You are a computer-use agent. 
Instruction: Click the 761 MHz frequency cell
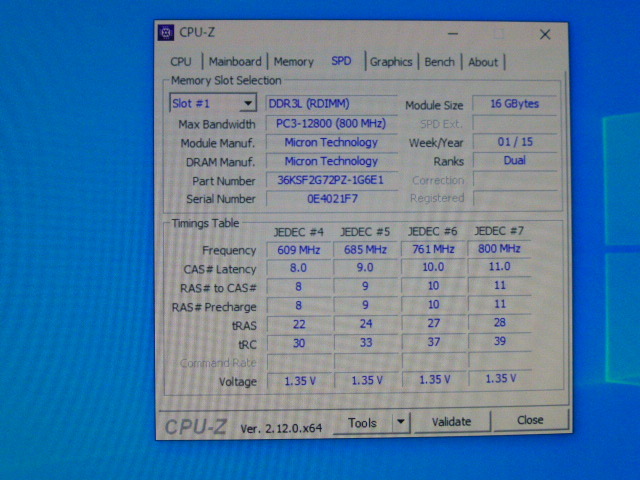point(433,249)
